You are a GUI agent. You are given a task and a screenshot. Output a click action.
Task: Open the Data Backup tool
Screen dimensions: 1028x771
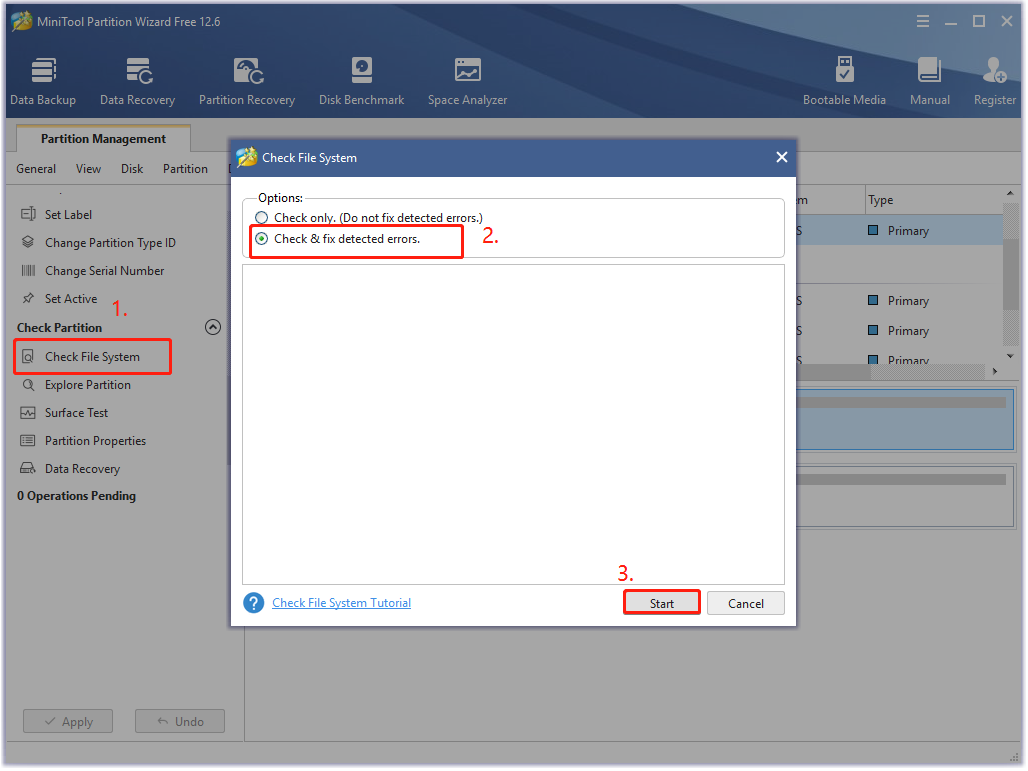(43, 81)
